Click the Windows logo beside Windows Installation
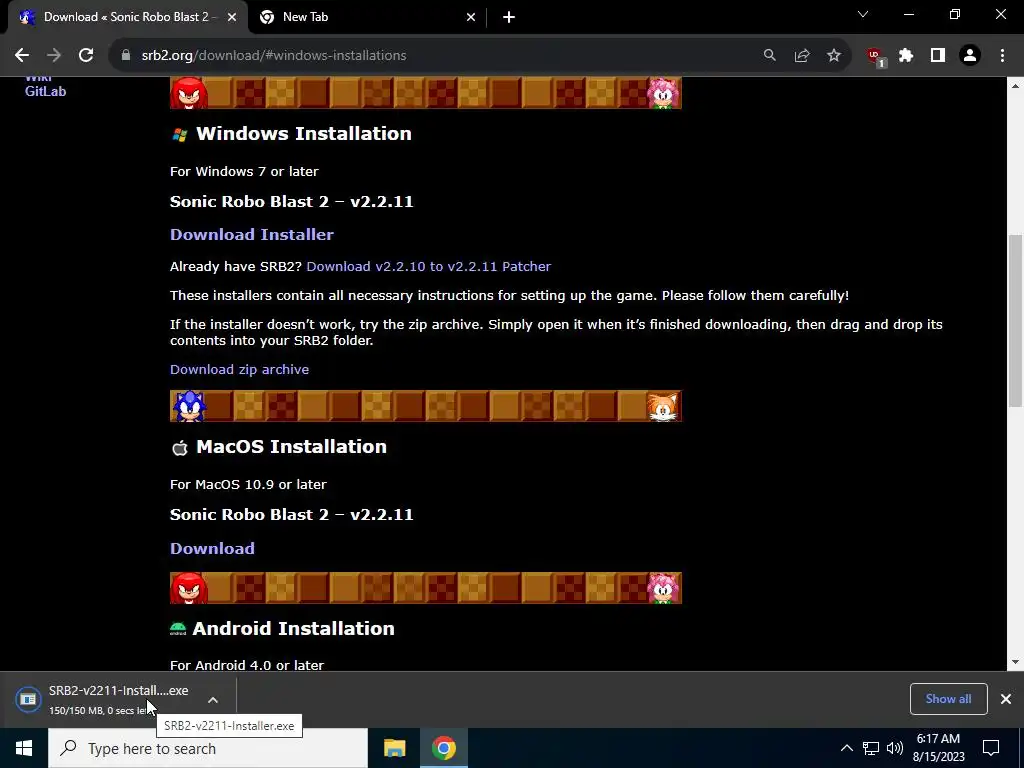Image resolution: width=1024 pixels, height=768 pixels. click(179, 135)
